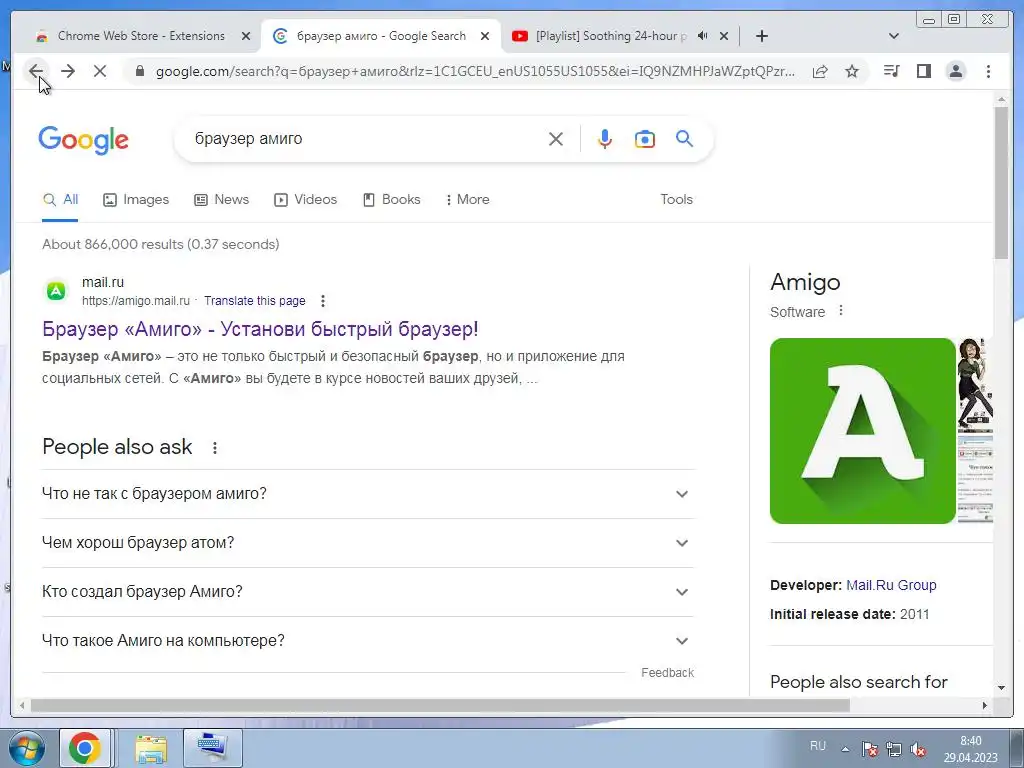Open Chrome's three-dot menu
This screenshot has width=1024, height=768.
pos(988,71)
